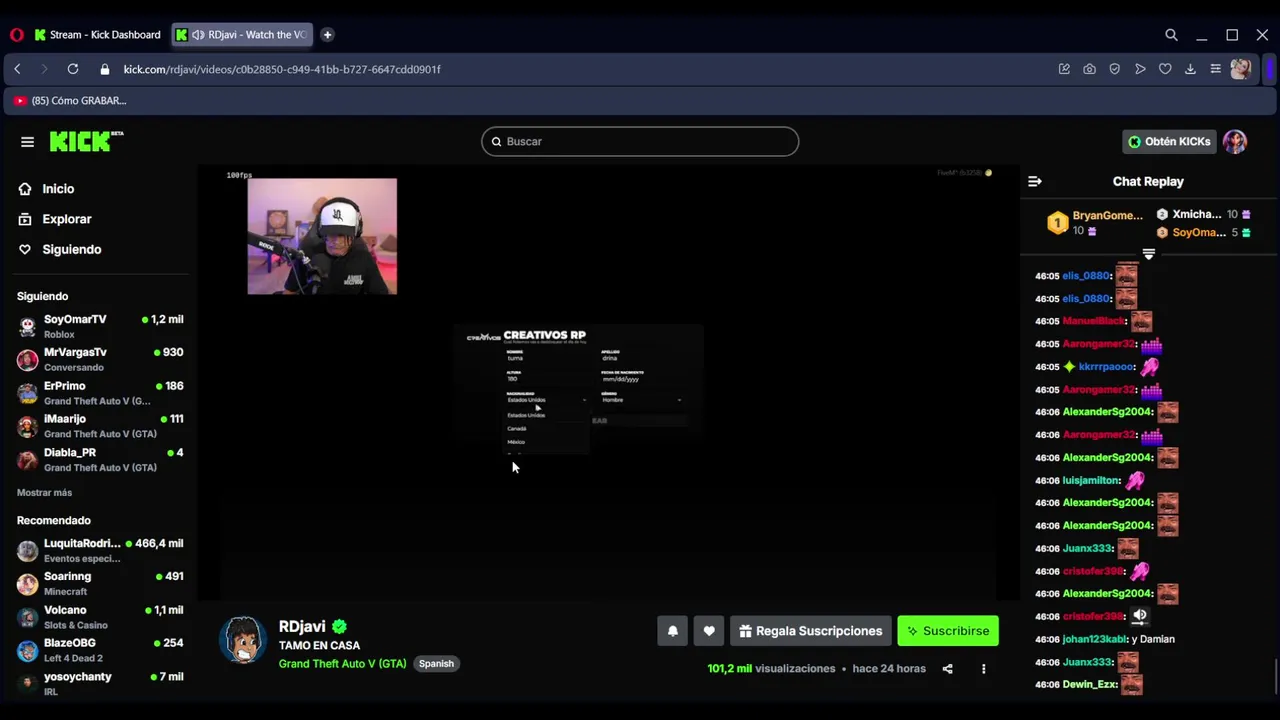1280x720 pixels.
Task: Share this video using the share icon
Action: tap(947, 669)
